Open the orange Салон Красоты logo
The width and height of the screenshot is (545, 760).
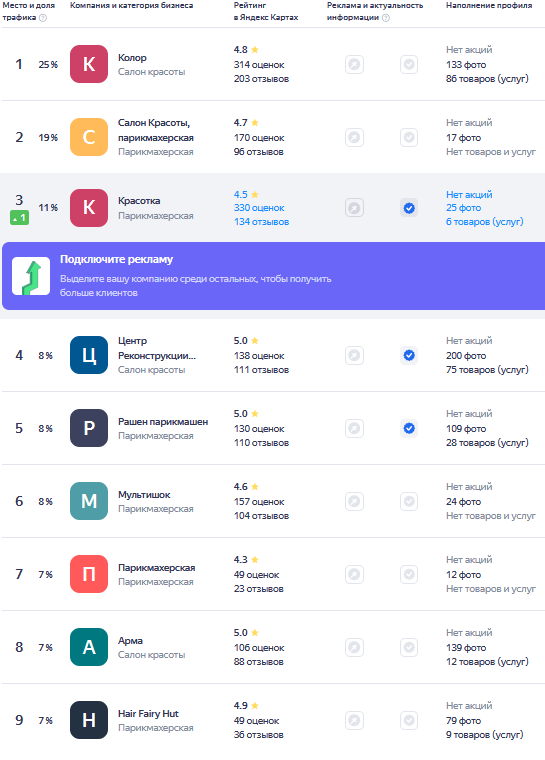click(89, 137)
